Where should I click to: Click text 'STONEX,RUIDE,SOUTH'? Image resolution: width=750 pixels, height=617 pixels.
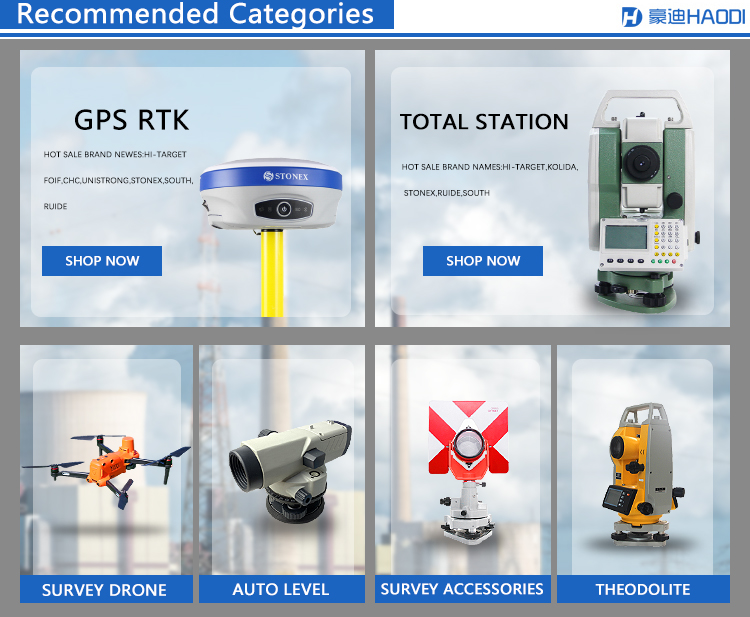(x=447, y=193)
